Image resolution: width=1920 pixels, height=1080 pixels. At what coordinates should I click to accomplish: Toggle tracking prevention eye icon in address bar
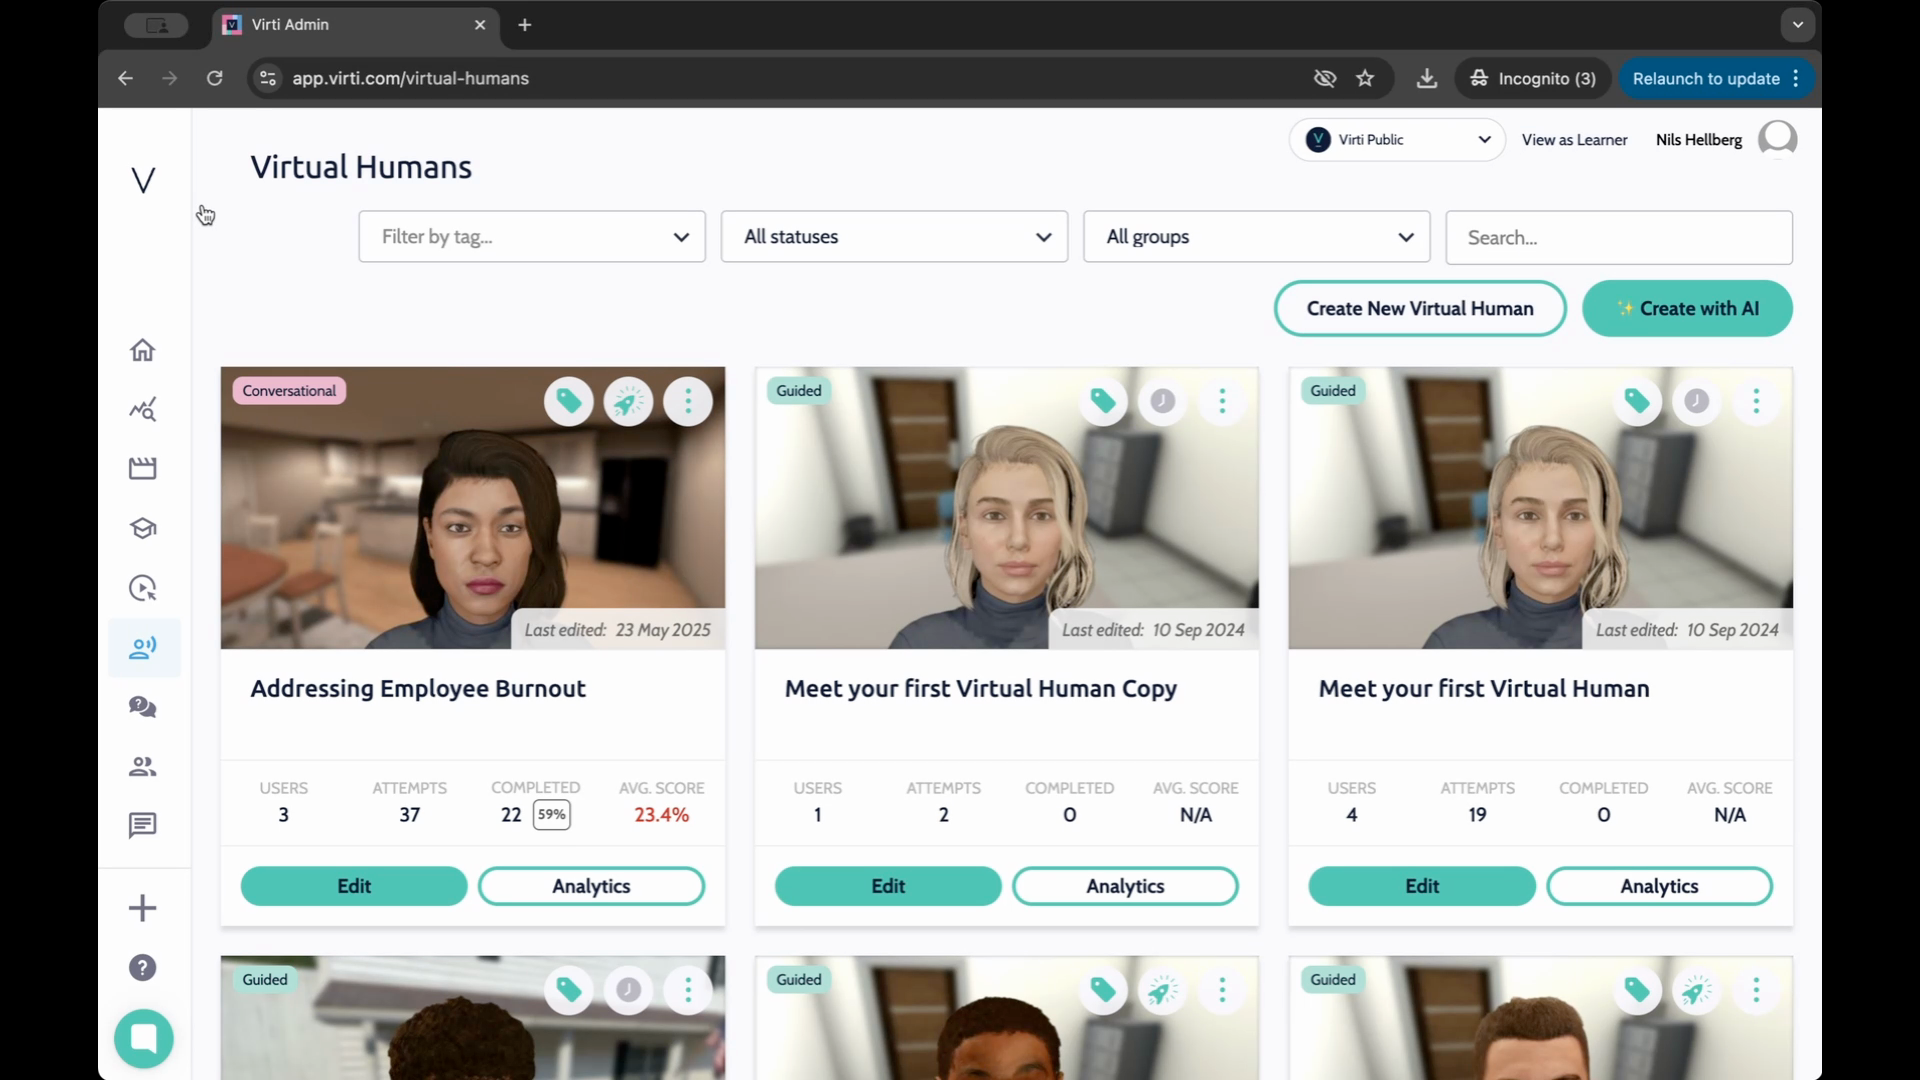(x=1325, y=78)
